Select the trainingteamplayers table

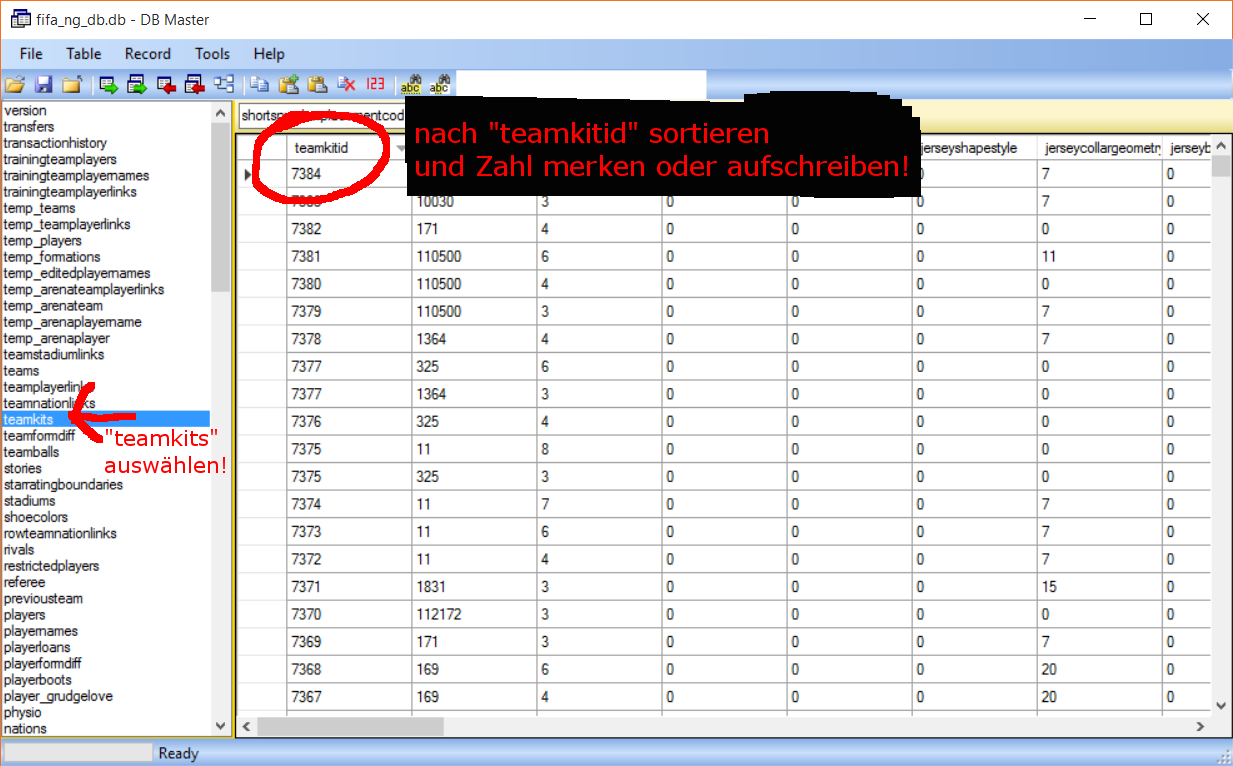click(x=60, y=159)
